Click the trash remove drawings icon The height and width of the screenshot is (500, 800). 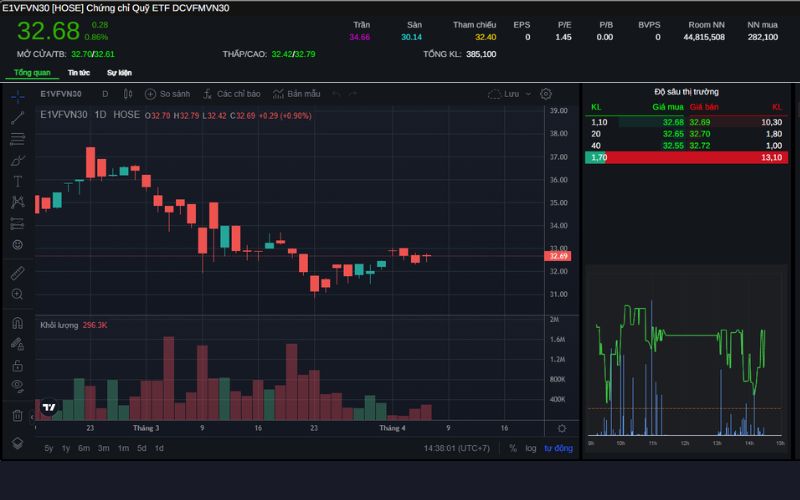(17, 415)
